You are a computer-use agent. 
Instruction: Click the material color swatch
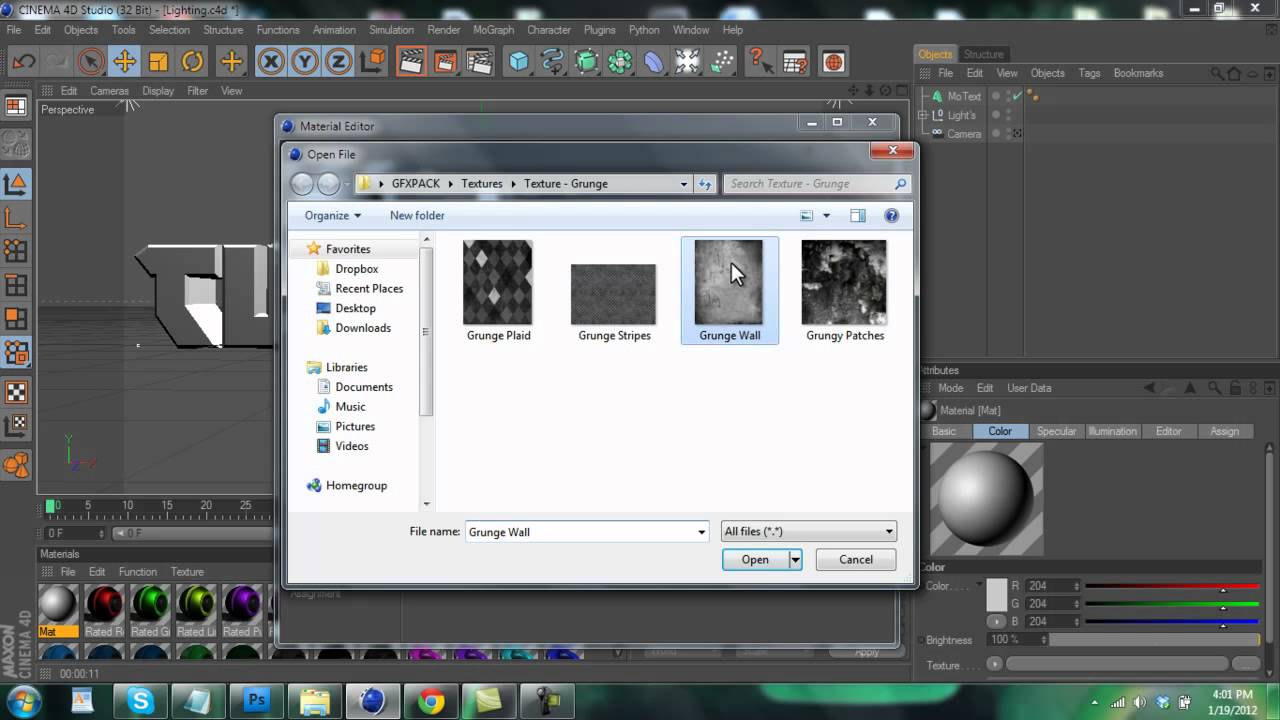tap(996, 594)
